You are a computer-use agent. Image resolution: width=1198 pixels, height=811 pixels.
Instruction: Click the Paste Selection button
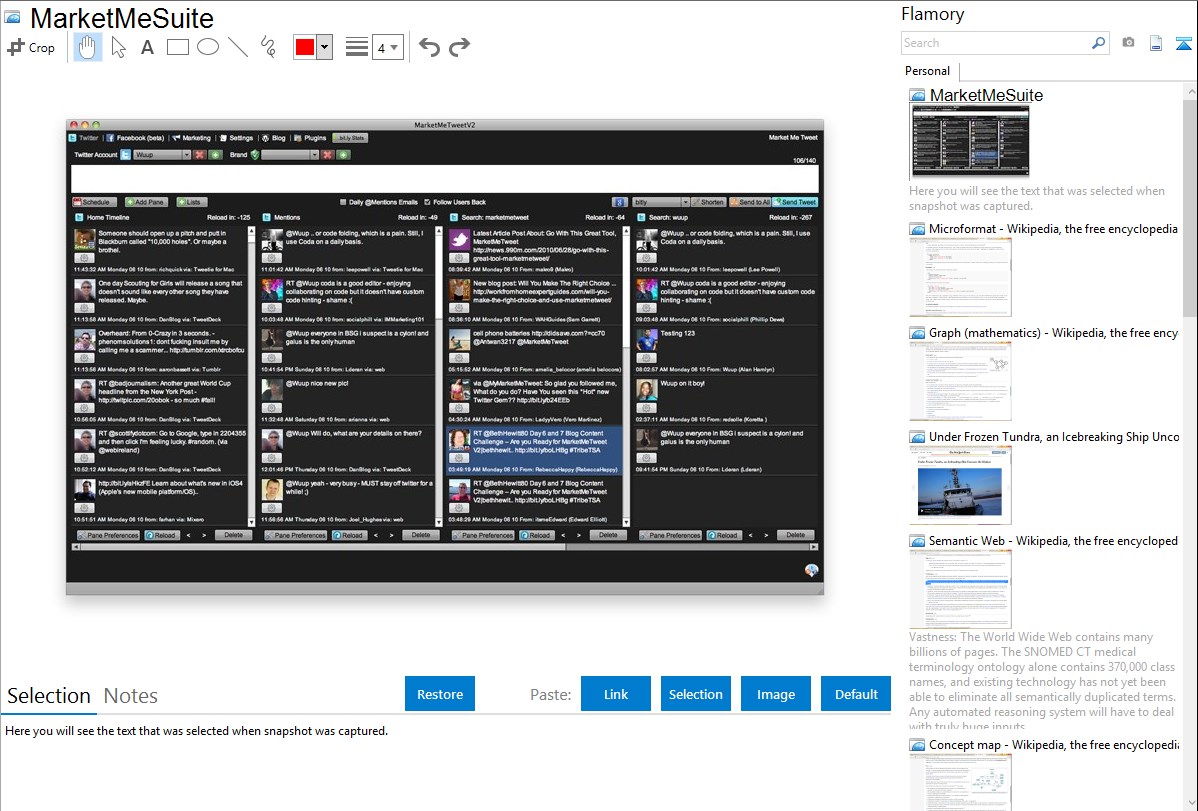pos(695,694)
